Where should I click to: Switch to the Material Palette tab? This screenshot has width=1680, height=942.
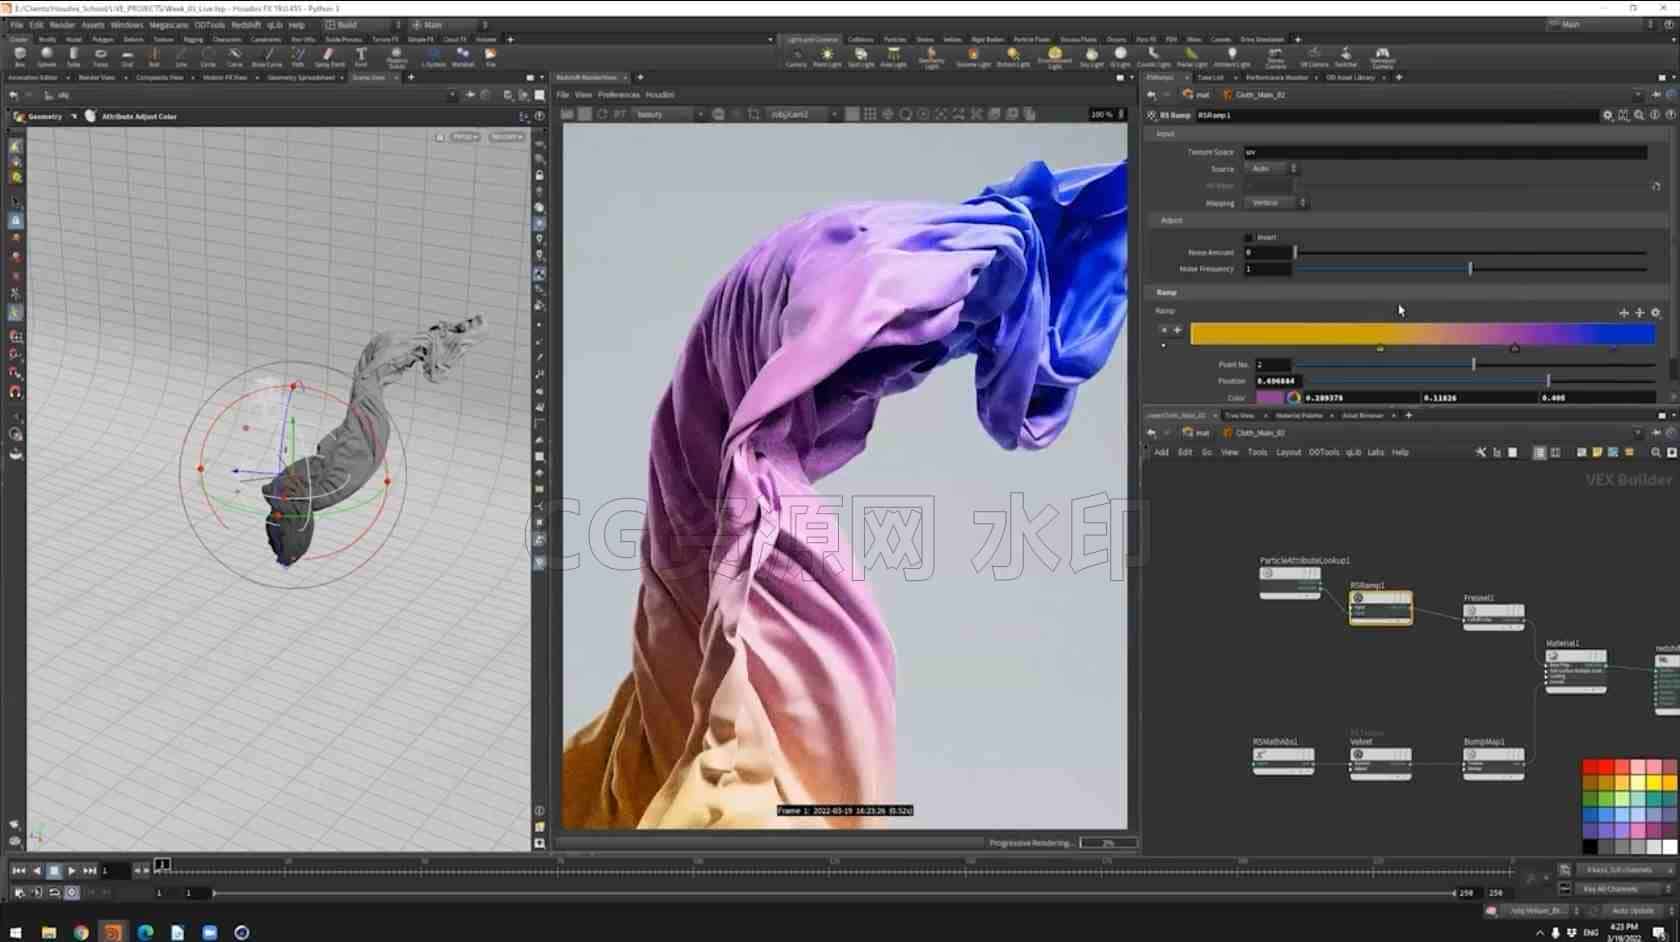[1298, 415]
